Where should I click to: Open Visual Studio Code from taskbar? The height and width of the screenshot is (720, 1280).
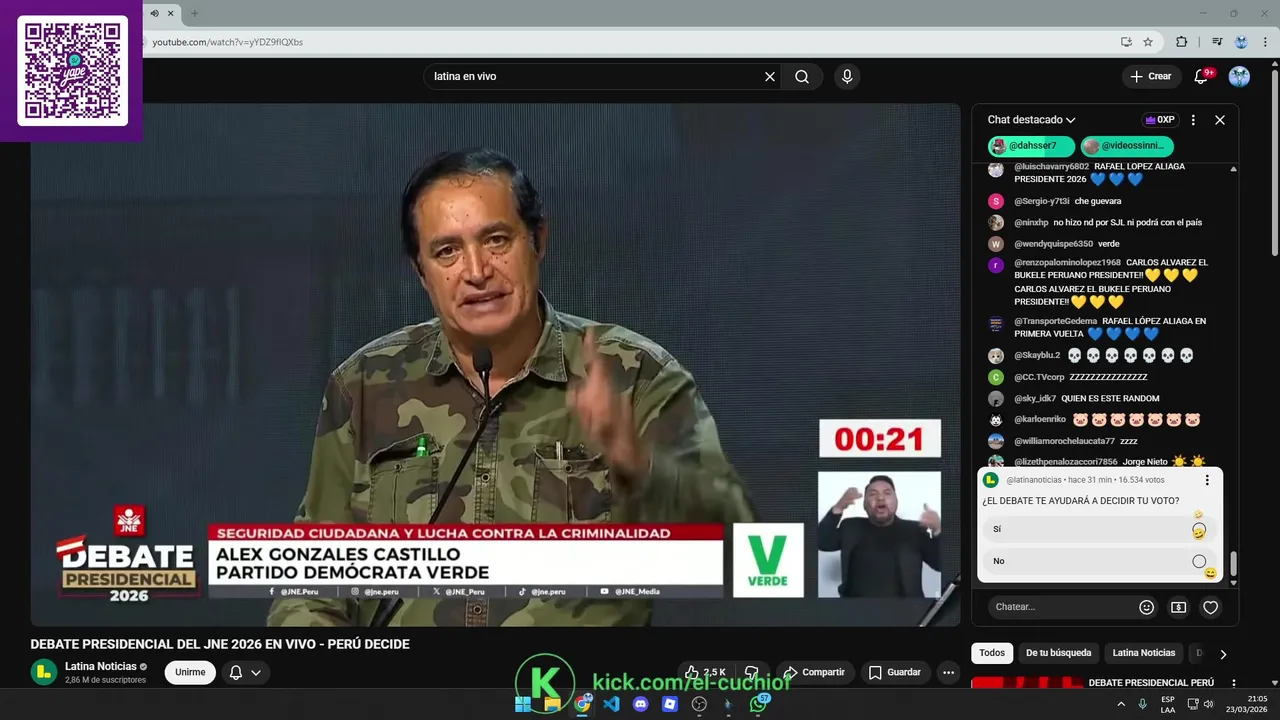[611, 704]
